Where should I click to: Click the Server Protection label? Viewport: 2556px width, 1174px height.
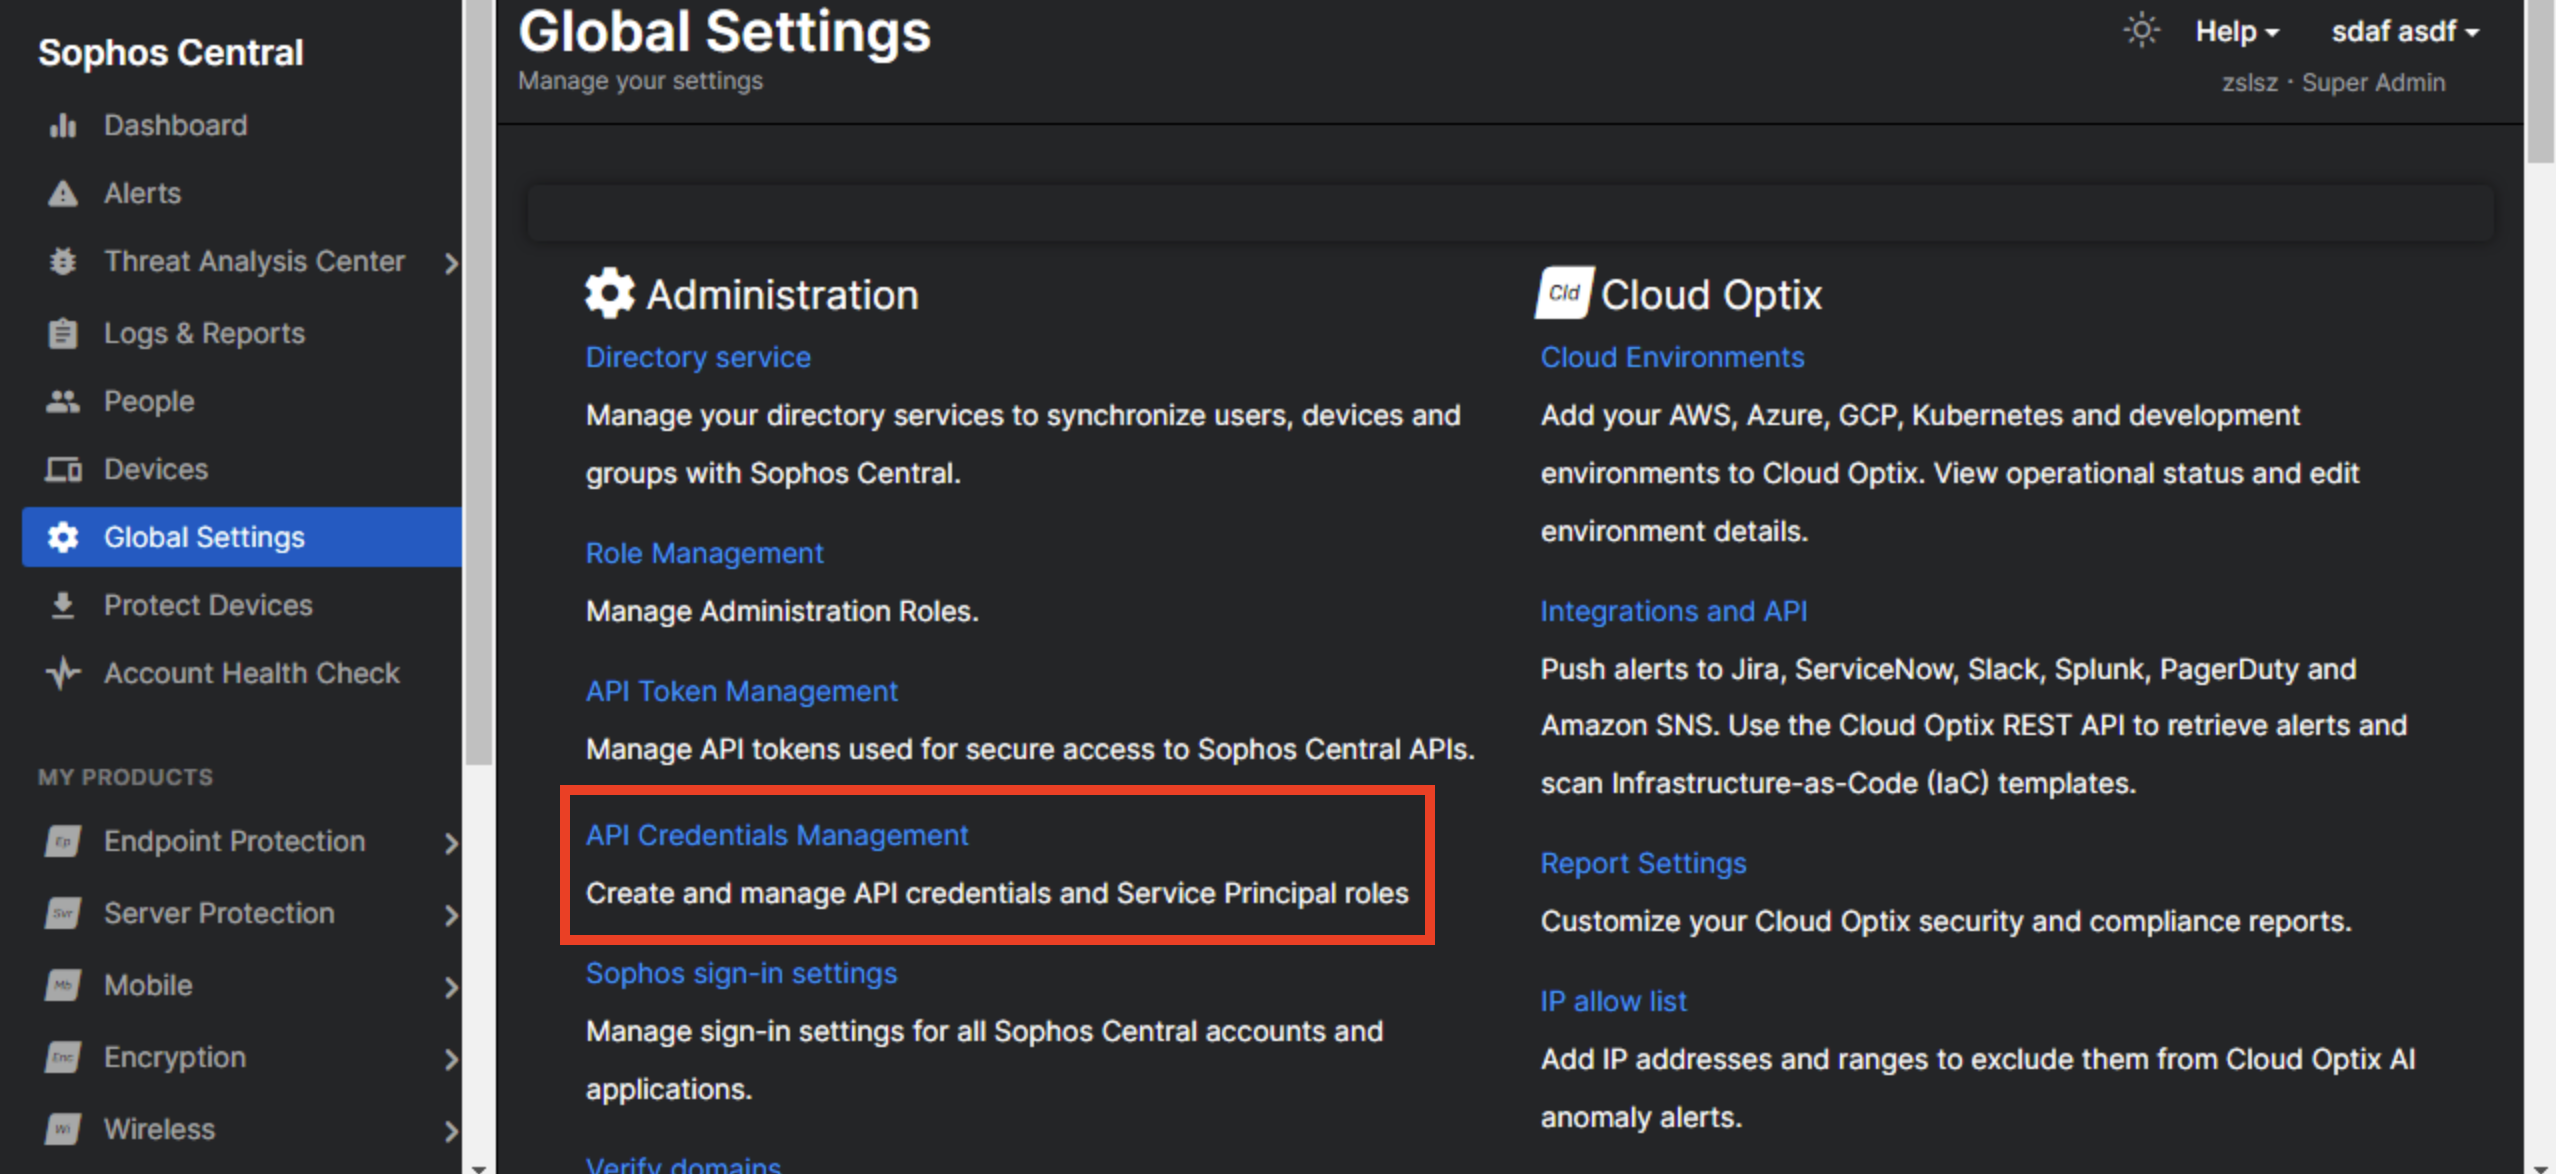point(219,914)
